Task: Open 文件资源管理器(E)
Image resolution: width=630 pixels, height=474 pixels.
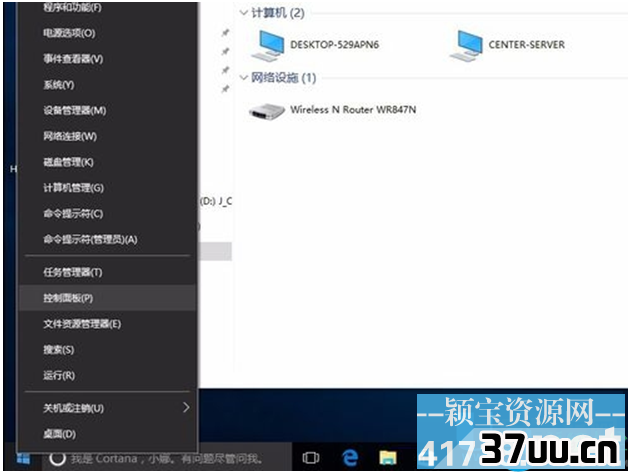Action: tap(82, 324)
